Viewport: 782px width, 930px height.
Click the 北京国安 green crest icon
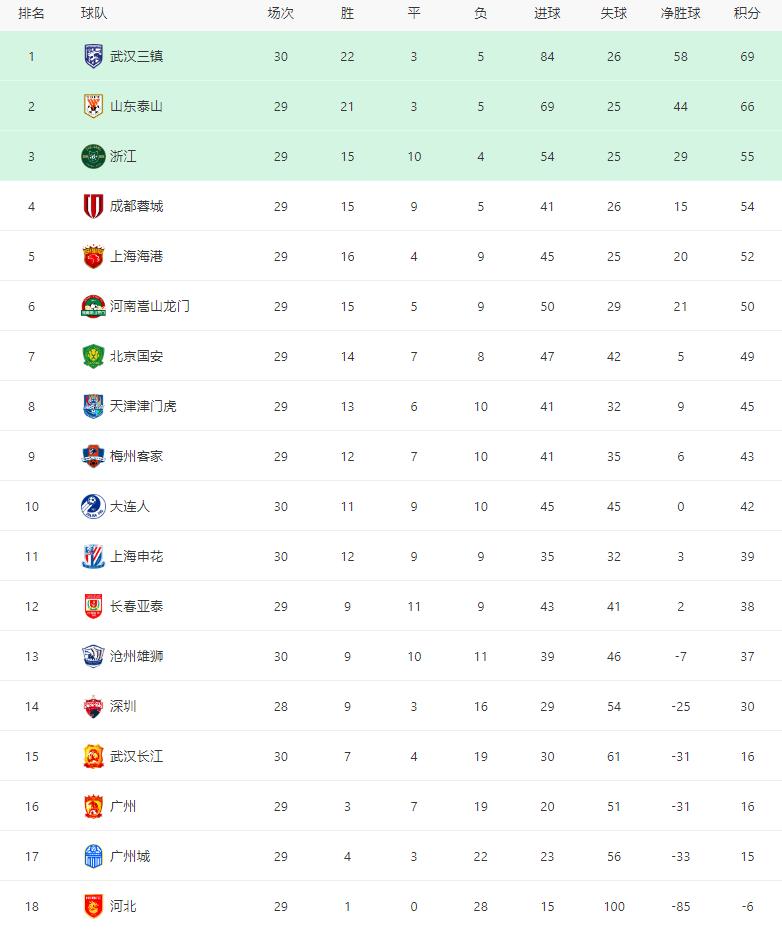coord(93,356)
